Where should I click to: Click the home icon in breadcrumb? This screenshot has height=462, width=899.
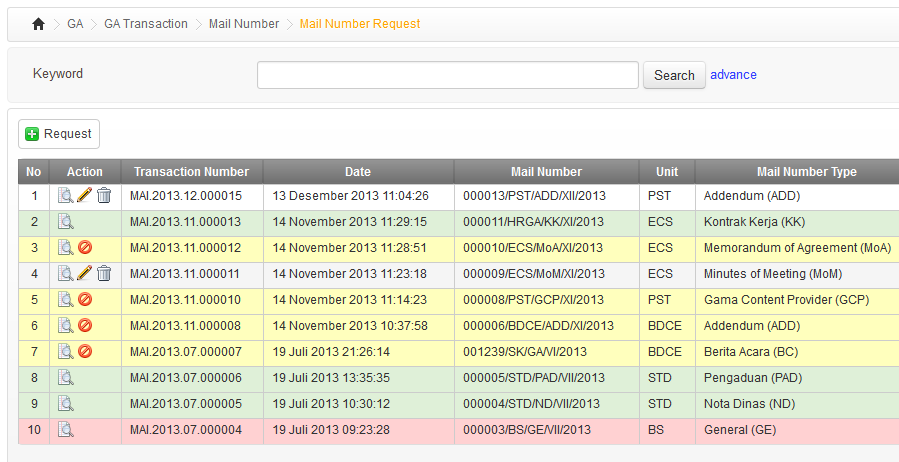point(38,24)
